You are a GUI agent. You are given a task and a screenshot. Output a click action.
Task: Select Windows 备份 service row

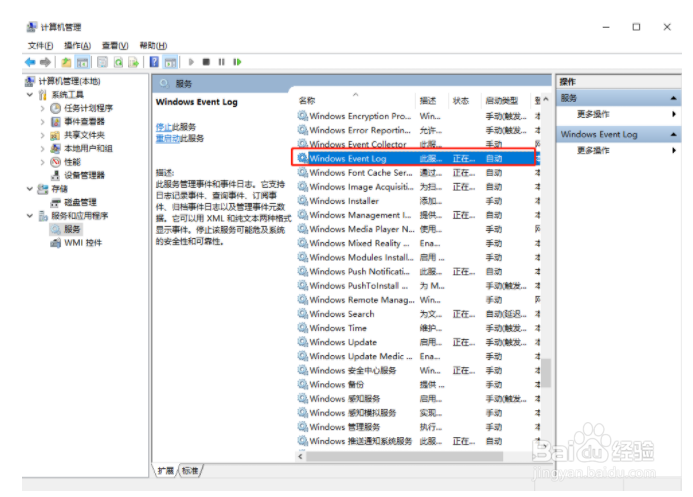click(x=419, y=385)
